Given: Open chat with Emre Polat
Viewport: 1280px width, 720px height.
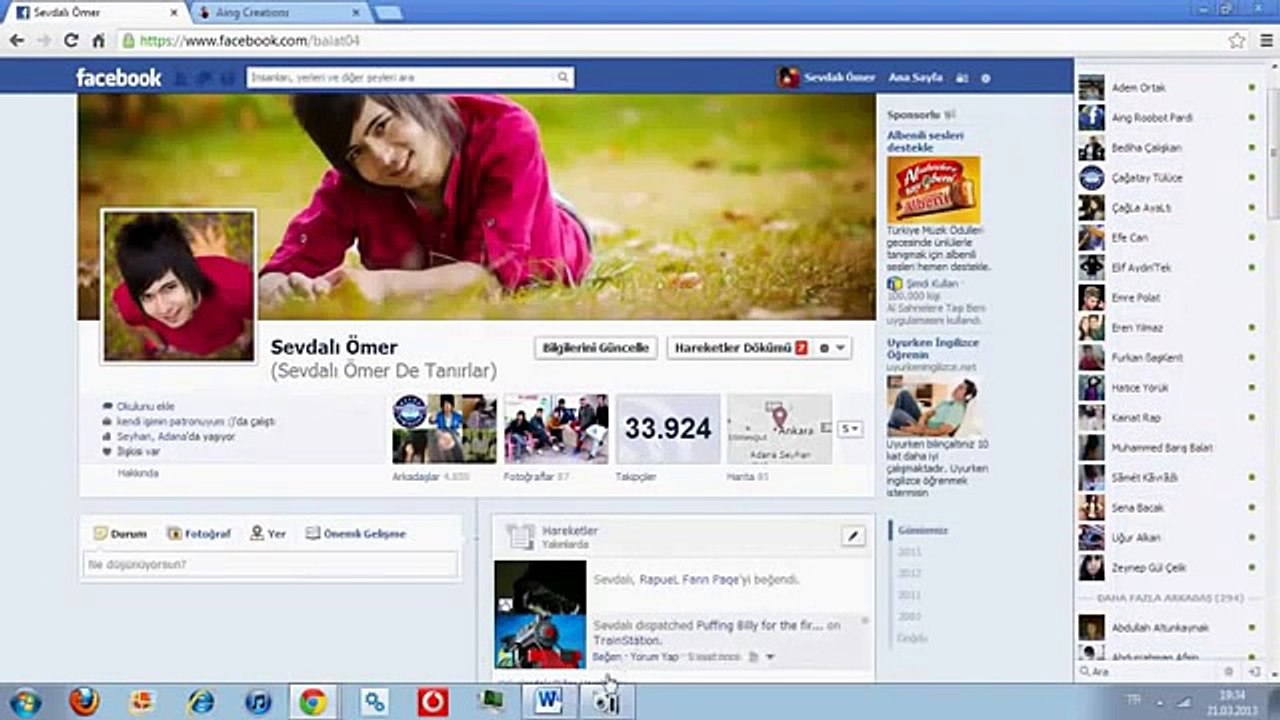Looking at the screenshot, I should [x=1166, y=298].
